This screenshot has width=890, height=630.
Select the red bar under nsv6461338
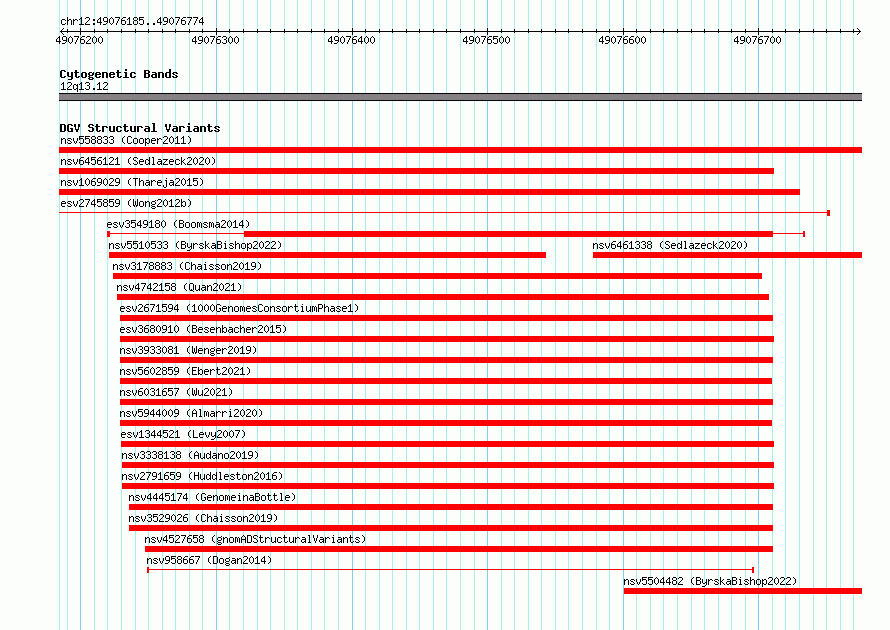(727, 255)
